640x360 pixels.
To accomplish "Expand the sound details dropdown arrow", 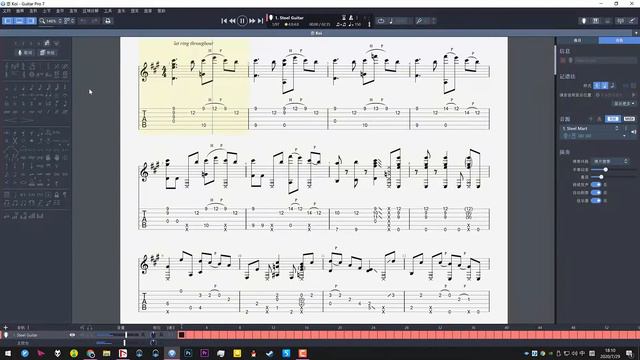I will [x=624, y=136].
